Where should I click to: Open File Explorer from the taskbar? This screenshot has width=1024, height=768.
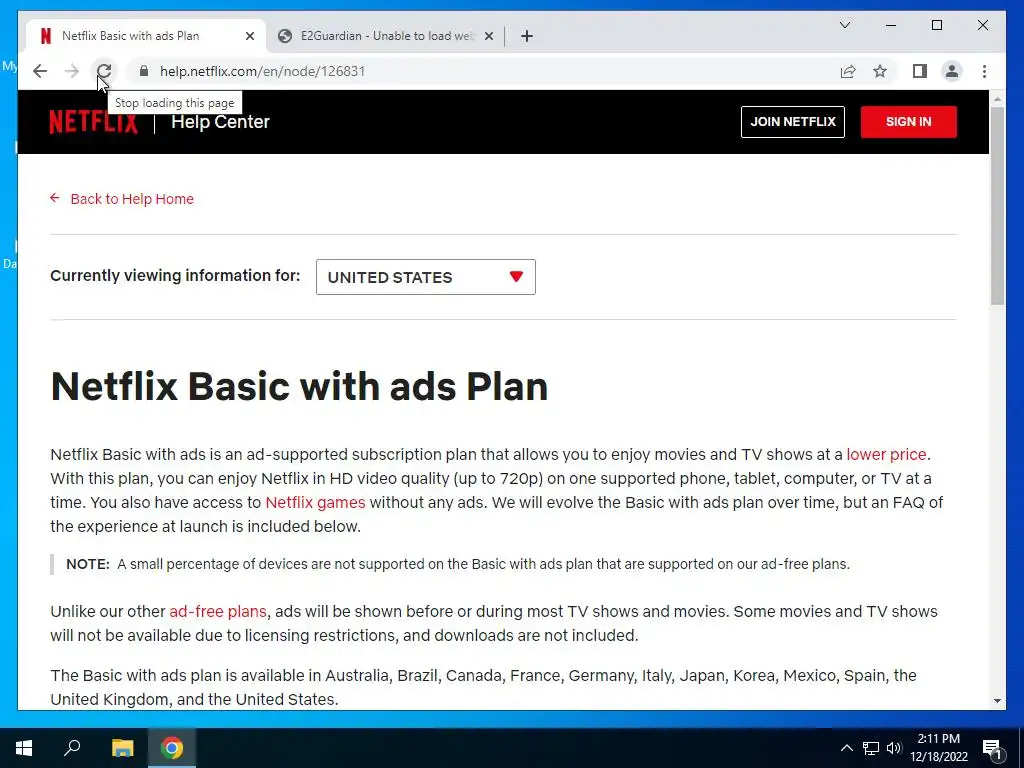pyautogui.click(x=122, y=748)
